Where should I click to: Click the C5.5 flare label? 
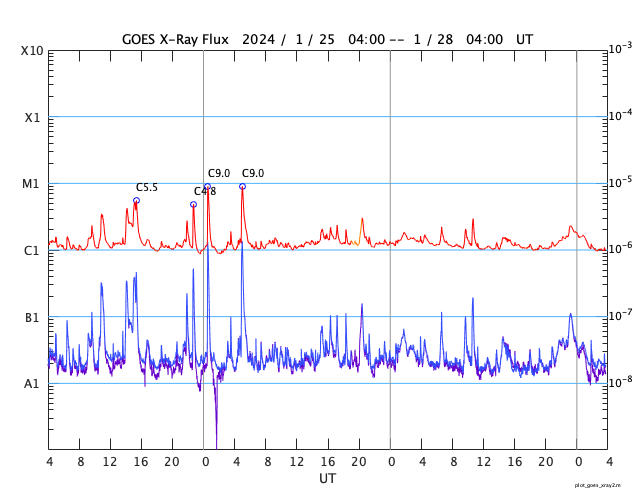pos(147,188)
